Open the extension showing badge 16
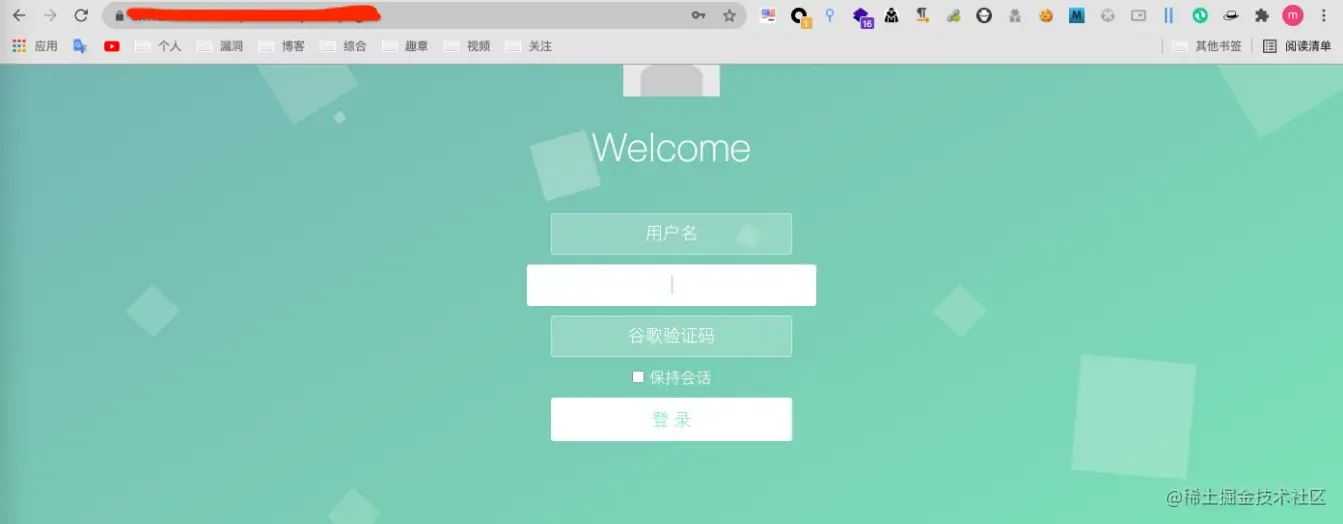The width and height of the screenshot is (1343, 524). click(861, 16)
